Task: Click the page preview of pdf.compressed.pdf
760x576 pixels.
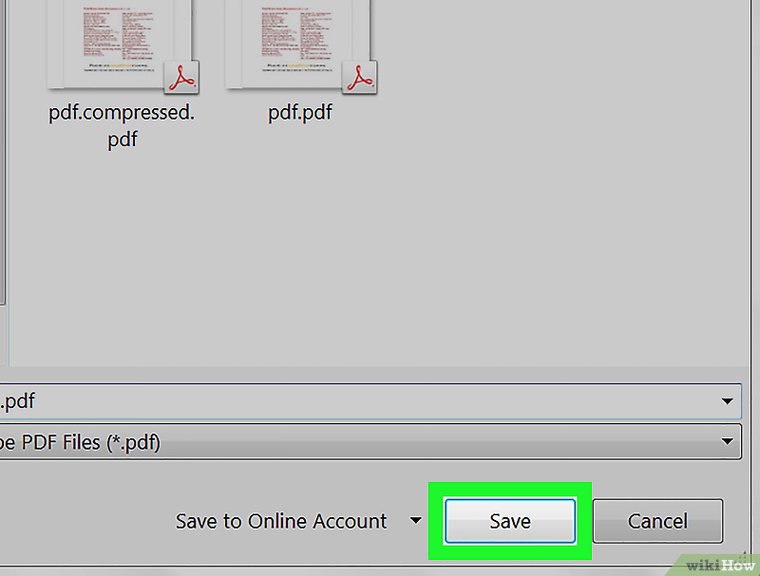Action: [x=119, y=41]
